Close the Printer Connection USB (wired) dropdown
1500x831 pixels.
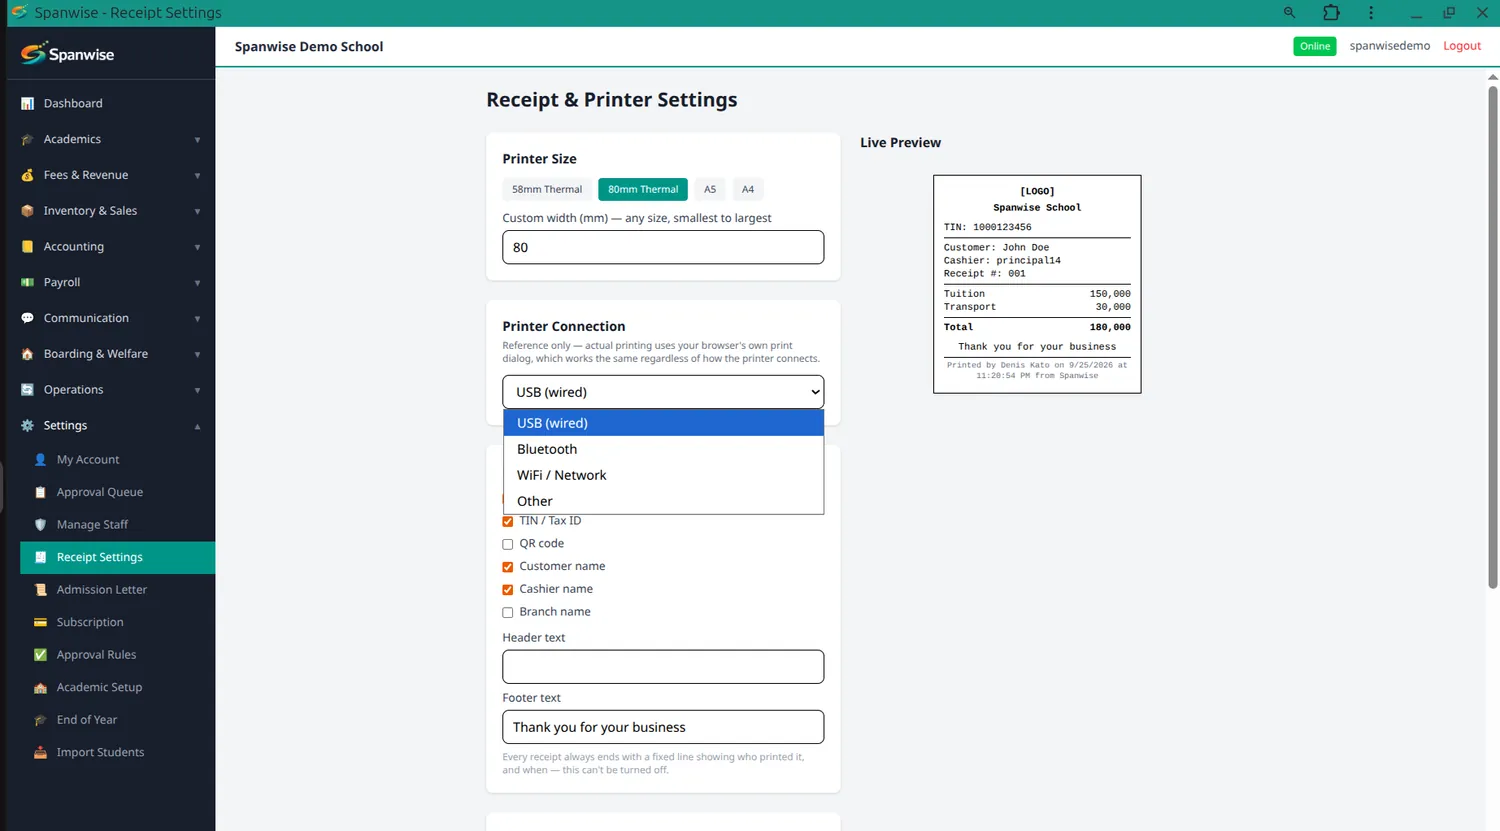[x=663, y=392]
